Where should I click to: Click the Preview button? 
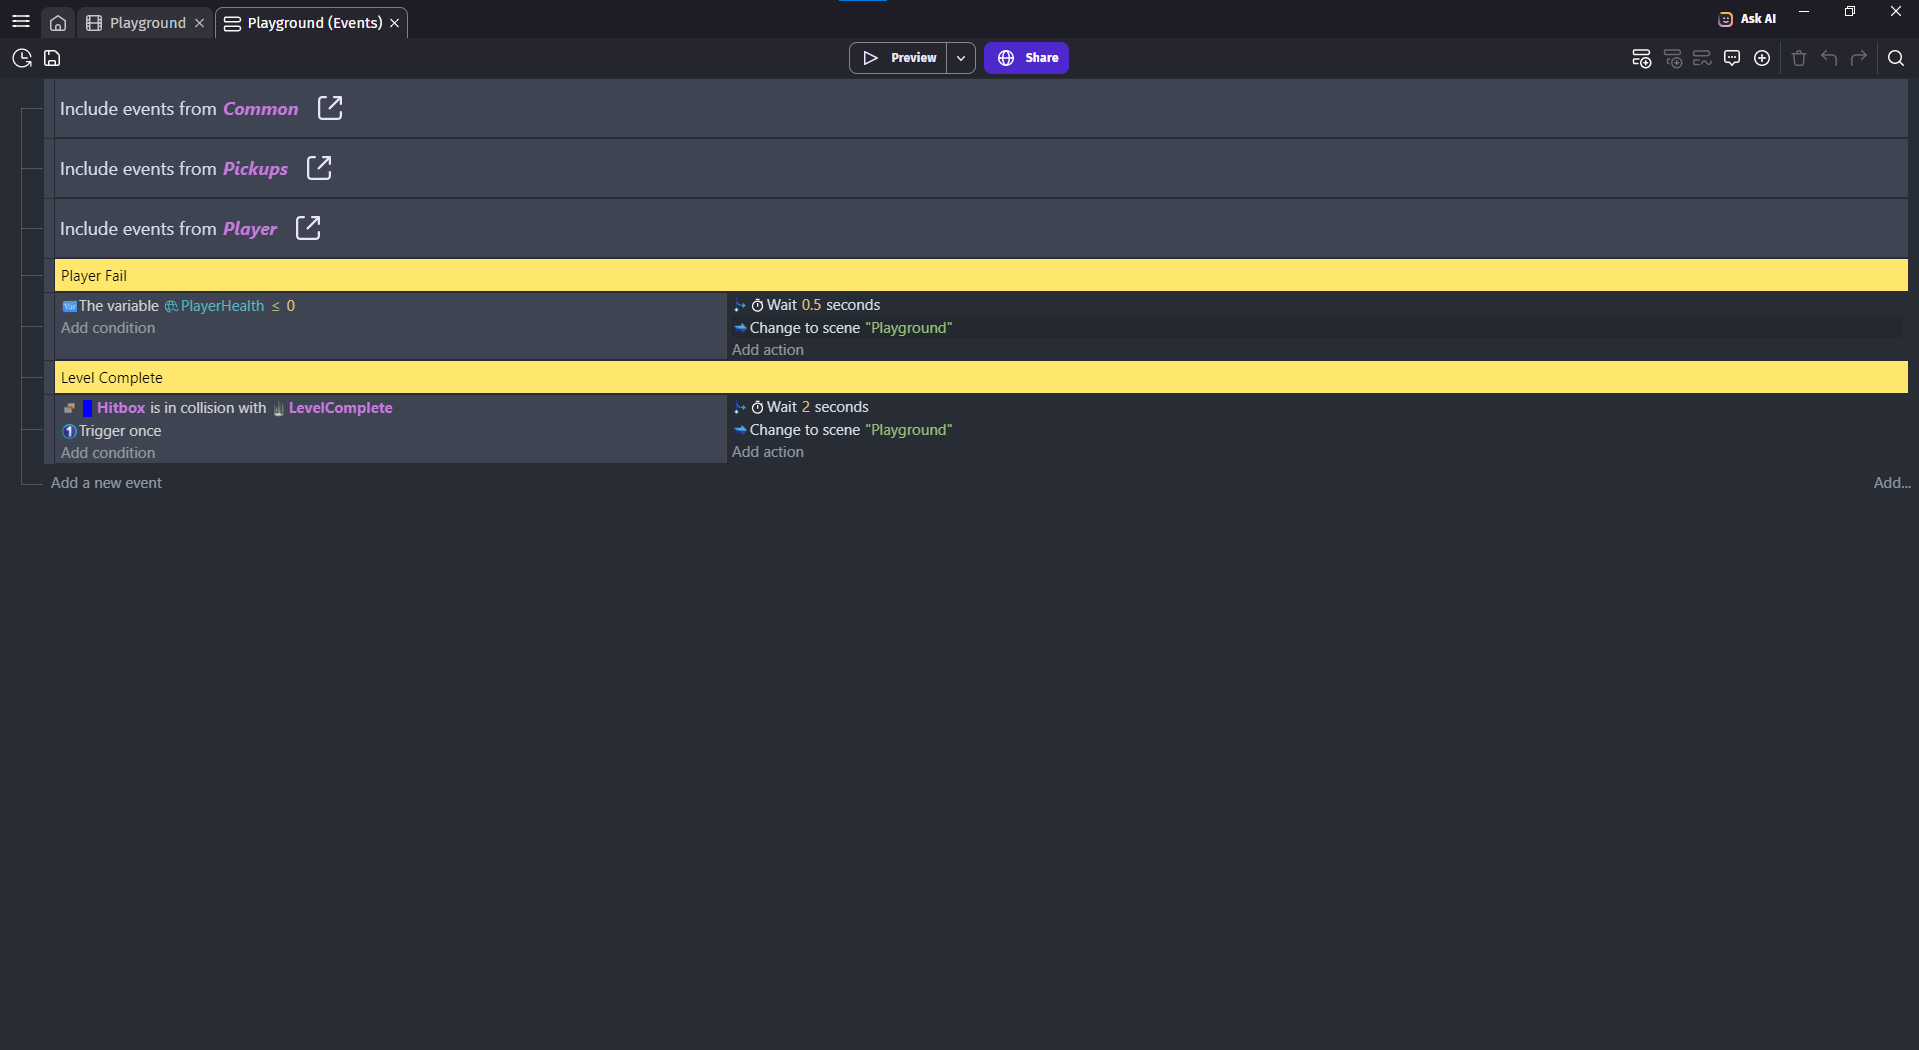[899, 58]
